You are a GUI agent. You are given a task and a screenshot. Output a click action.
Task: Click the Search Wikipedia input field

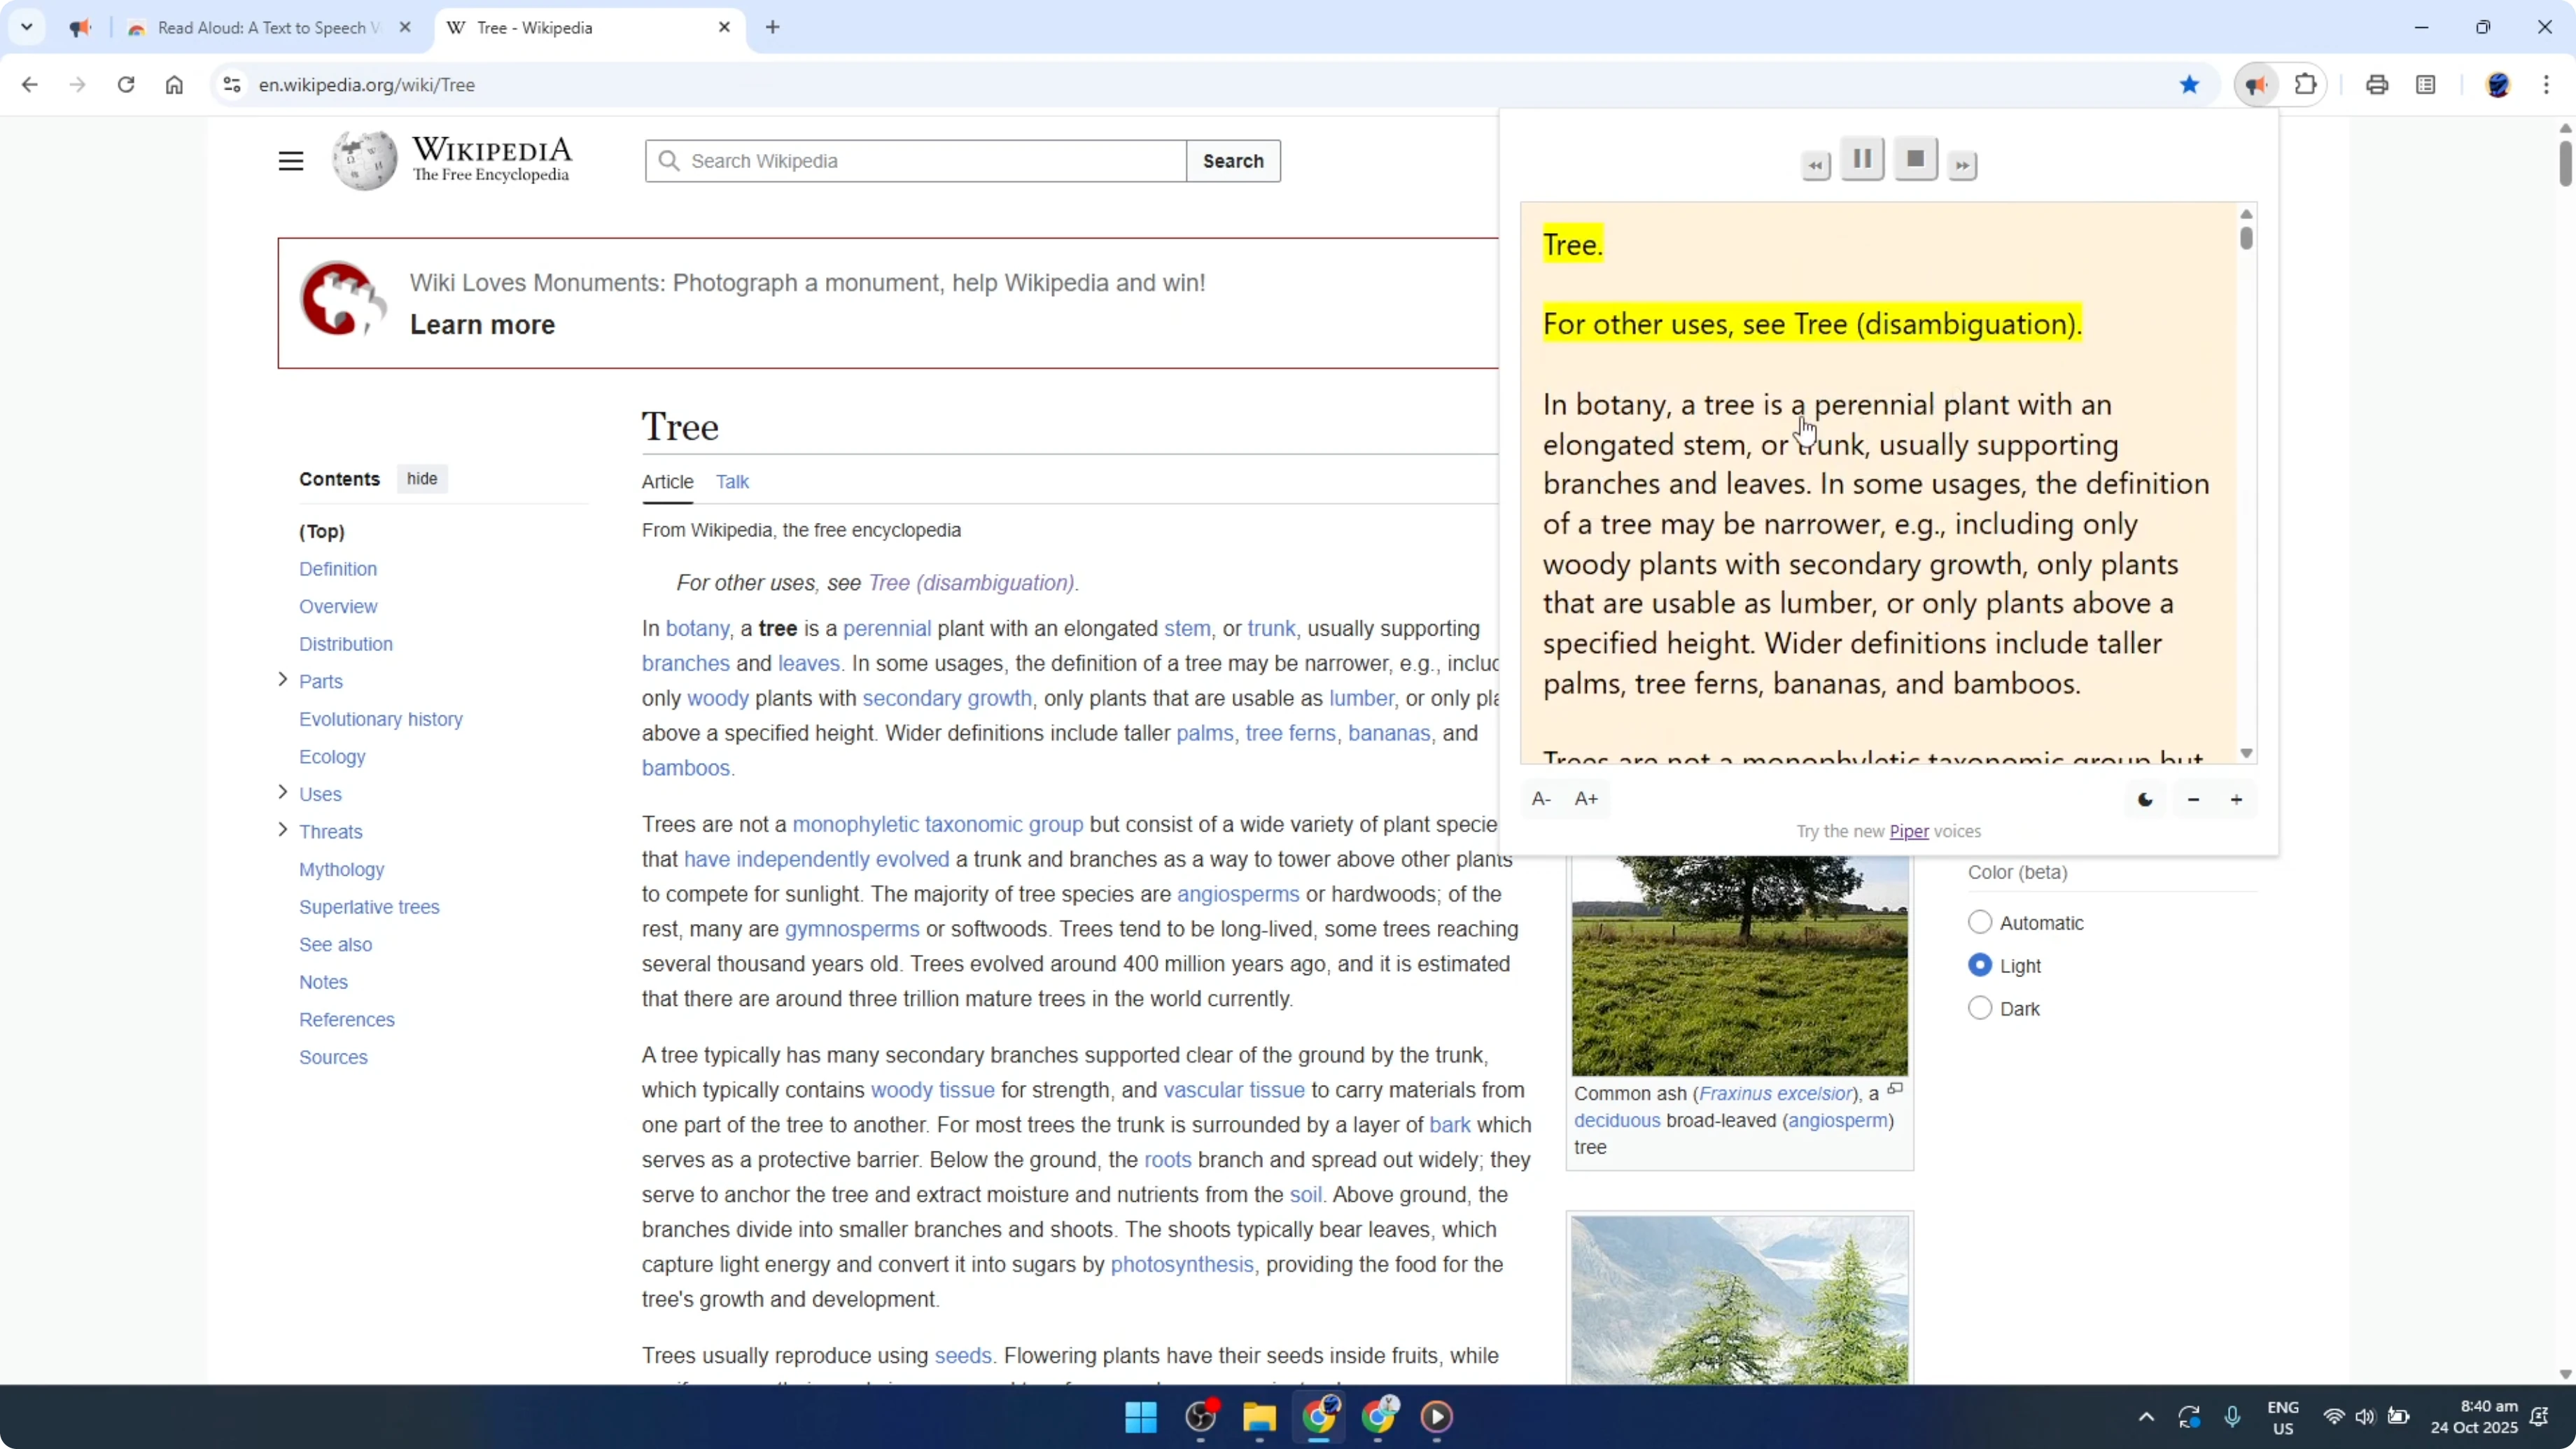(x=916, y=161)
